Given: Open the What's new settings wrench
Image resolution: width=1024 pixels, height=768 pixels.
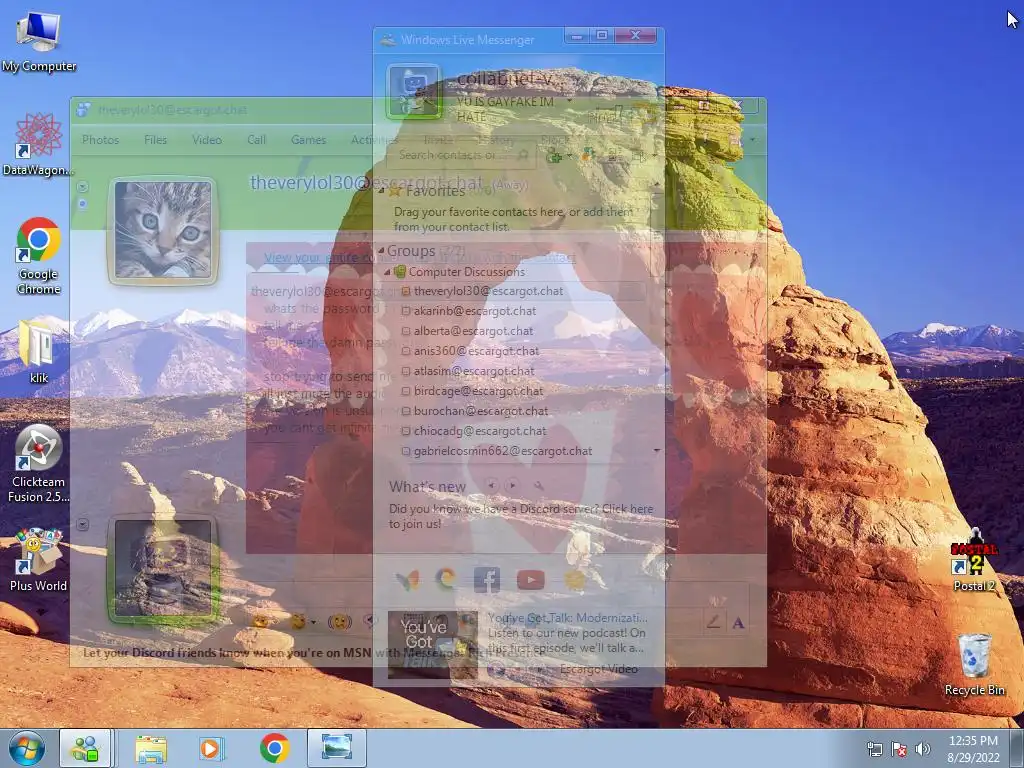Looking at the screenshot, I should (x=538, y=485).
